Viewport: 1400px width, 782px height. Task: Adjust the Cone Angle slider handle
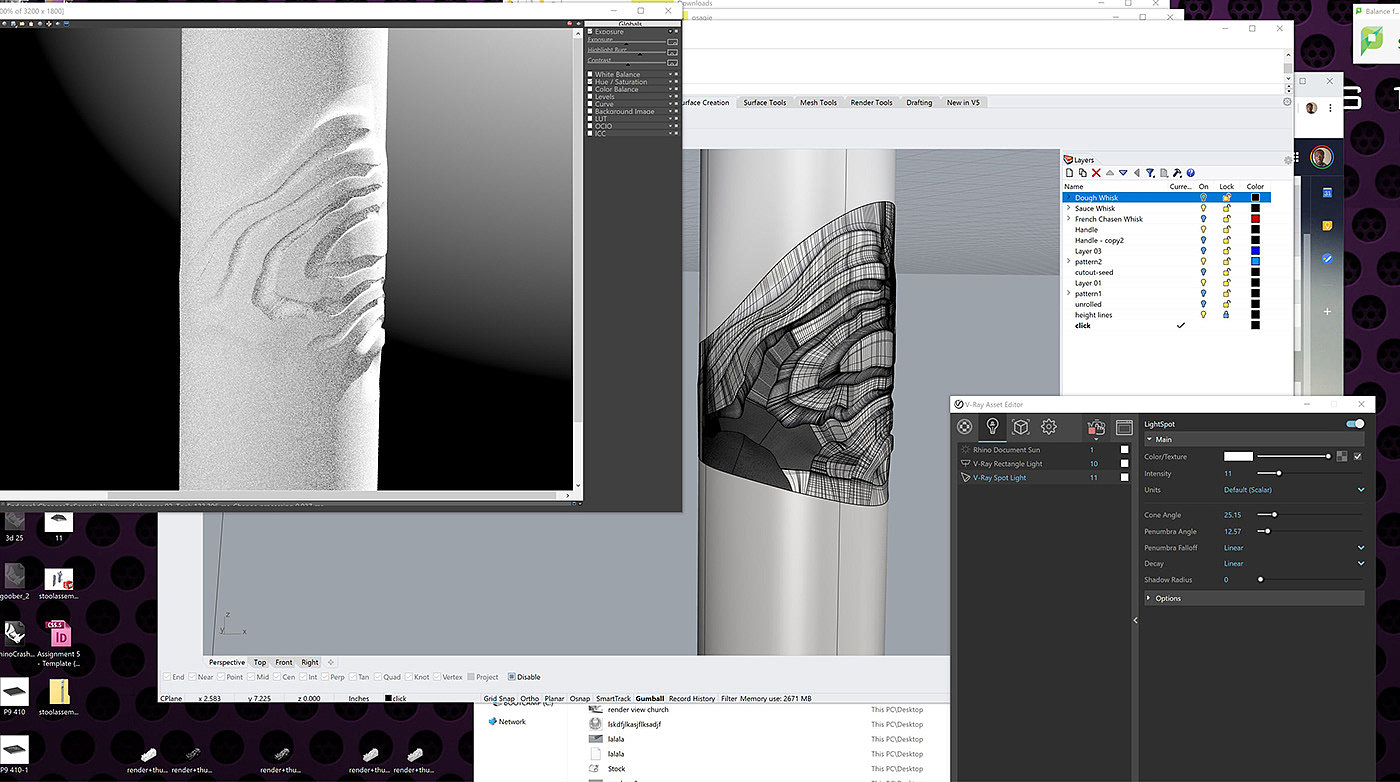click(x=1273, y=515)
